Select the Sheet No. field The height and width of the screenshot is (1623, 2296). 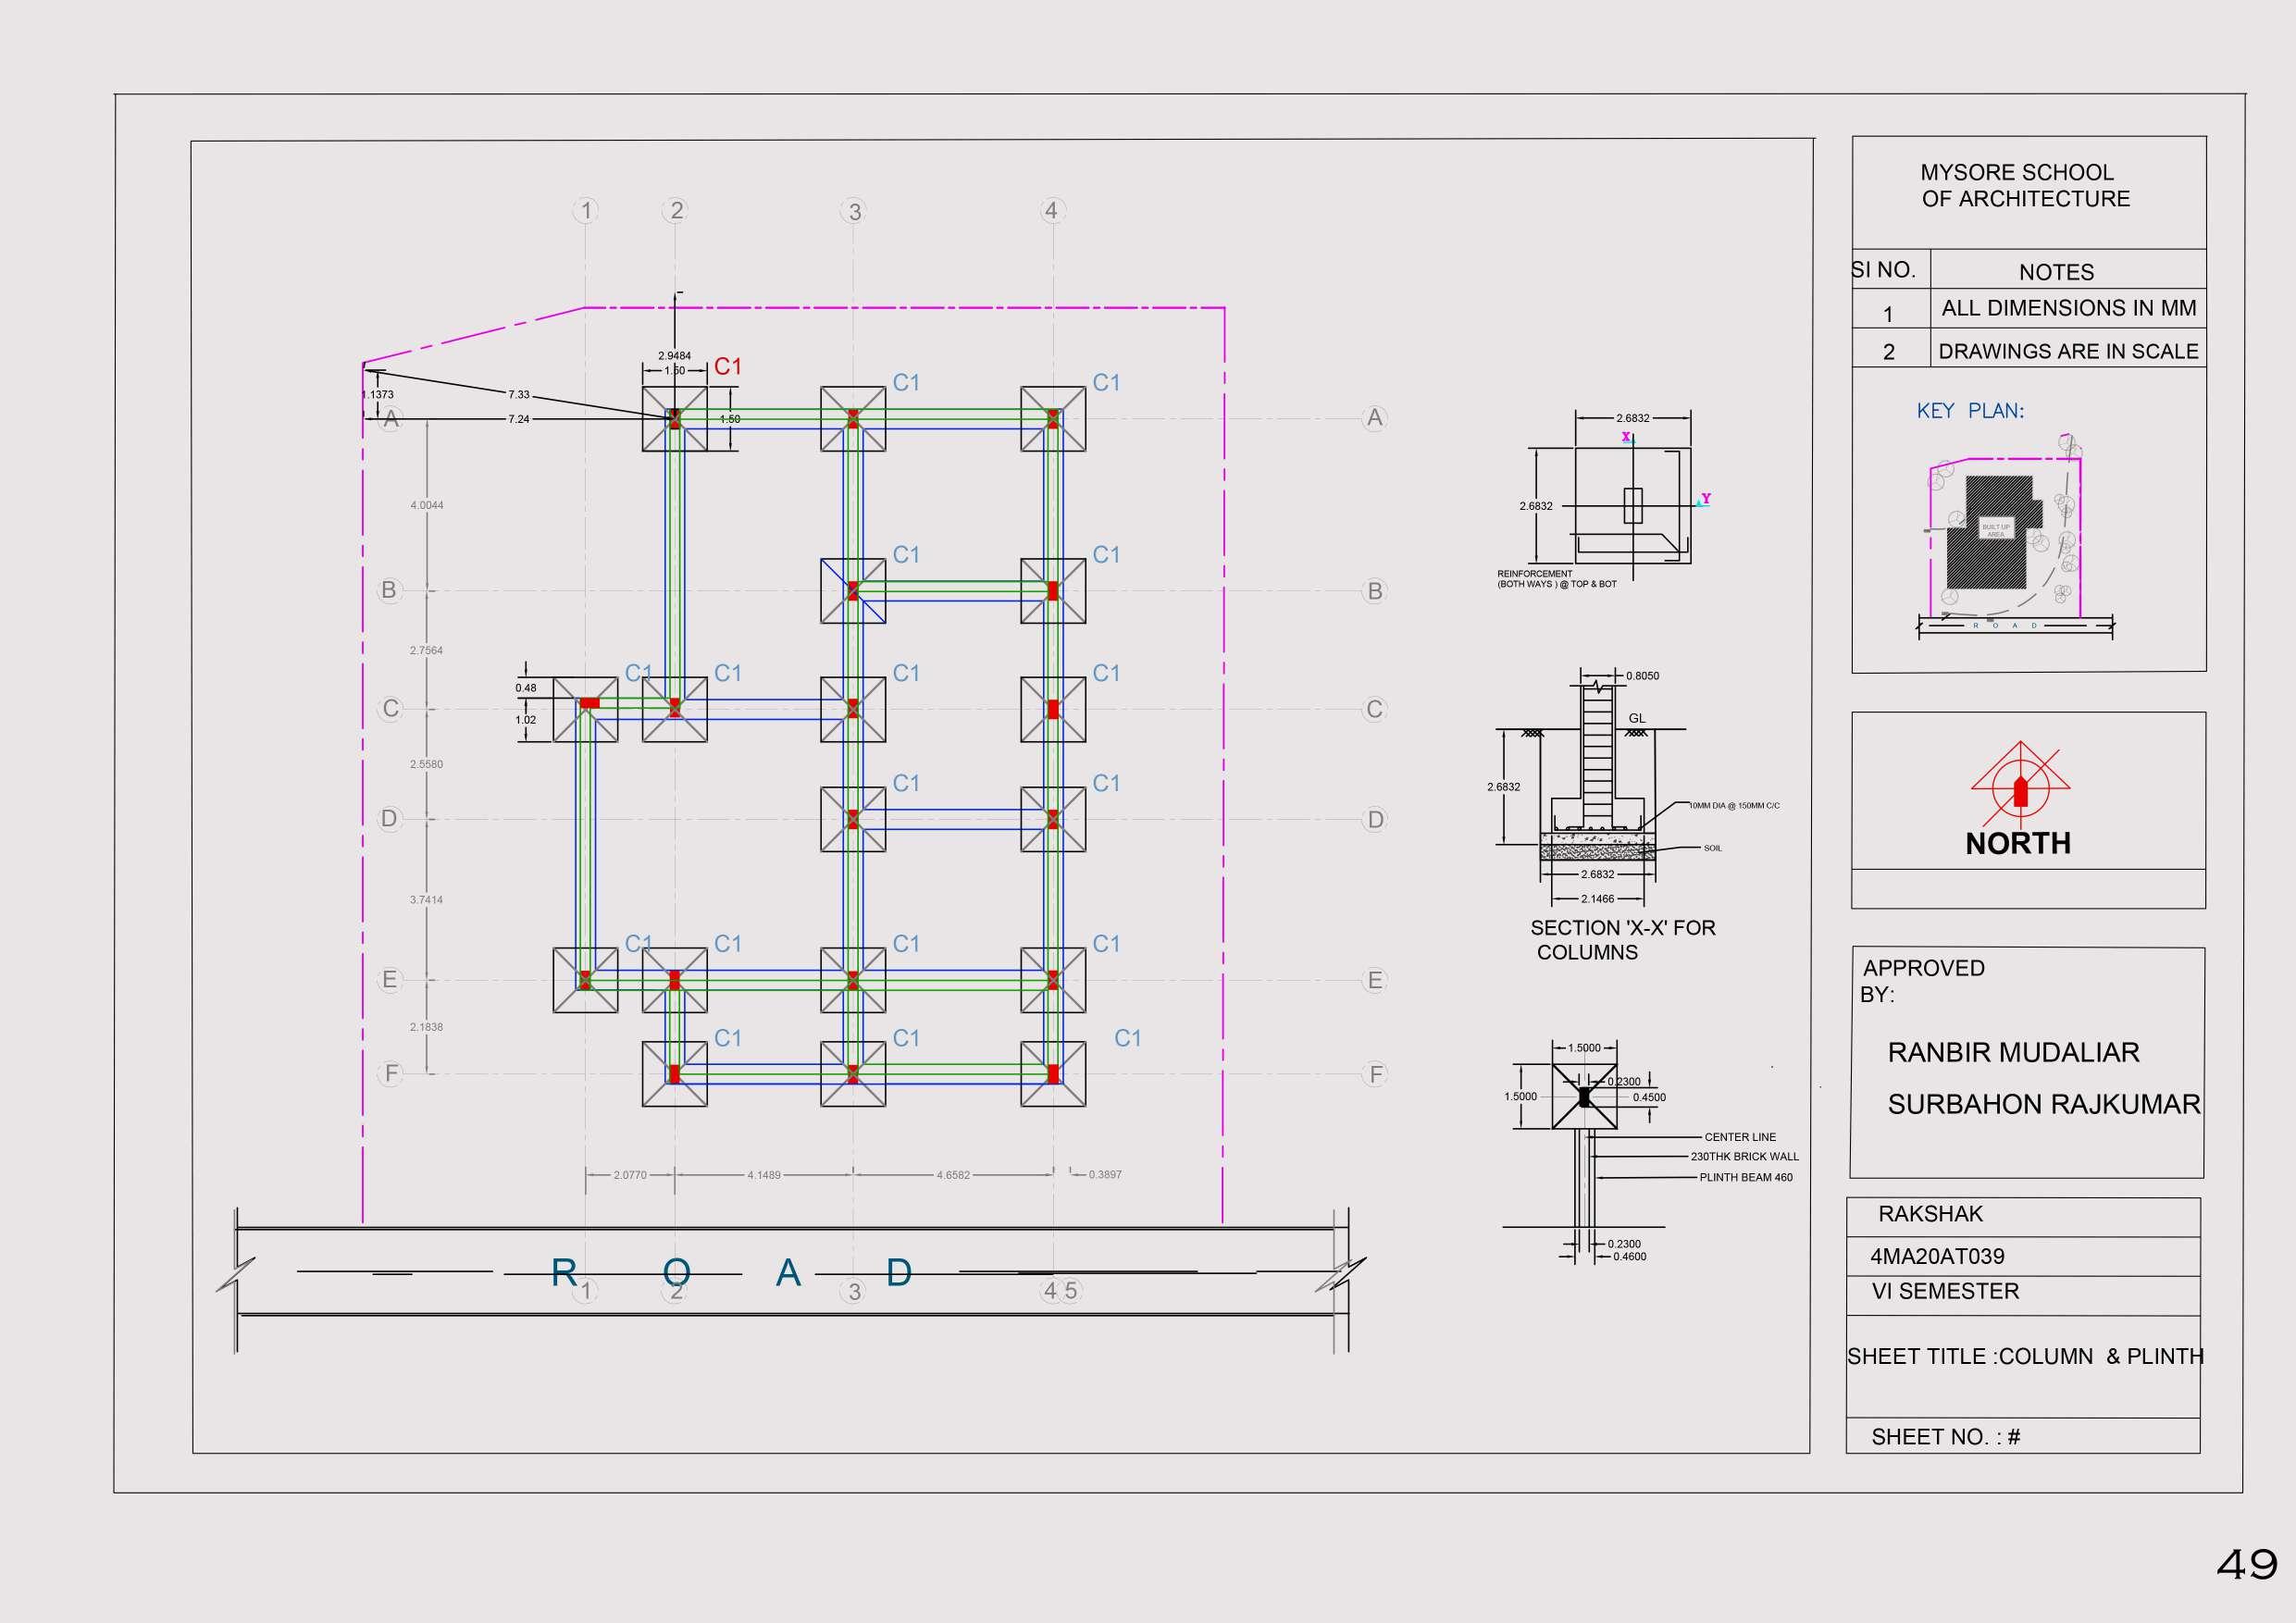(1945, 1437)
